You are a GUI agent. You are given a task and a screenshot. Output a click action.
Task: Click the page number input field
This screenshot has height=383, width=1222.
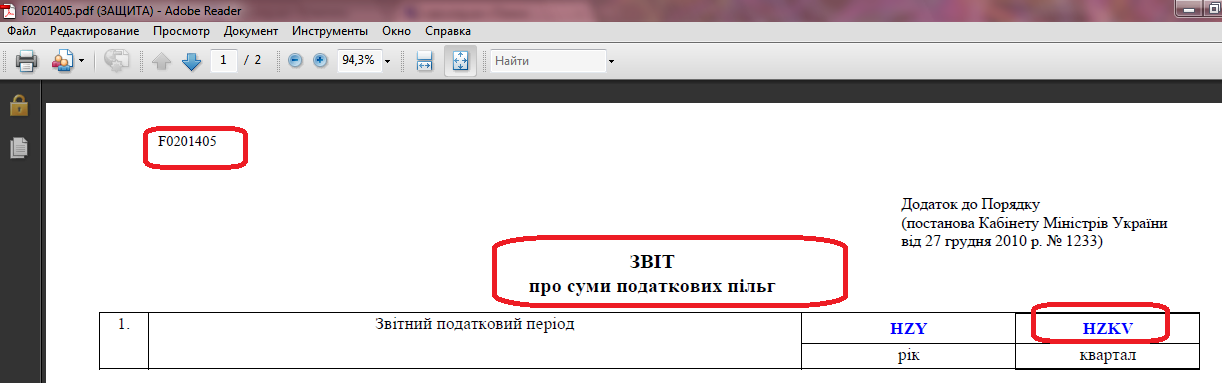[x=223, y=61]
